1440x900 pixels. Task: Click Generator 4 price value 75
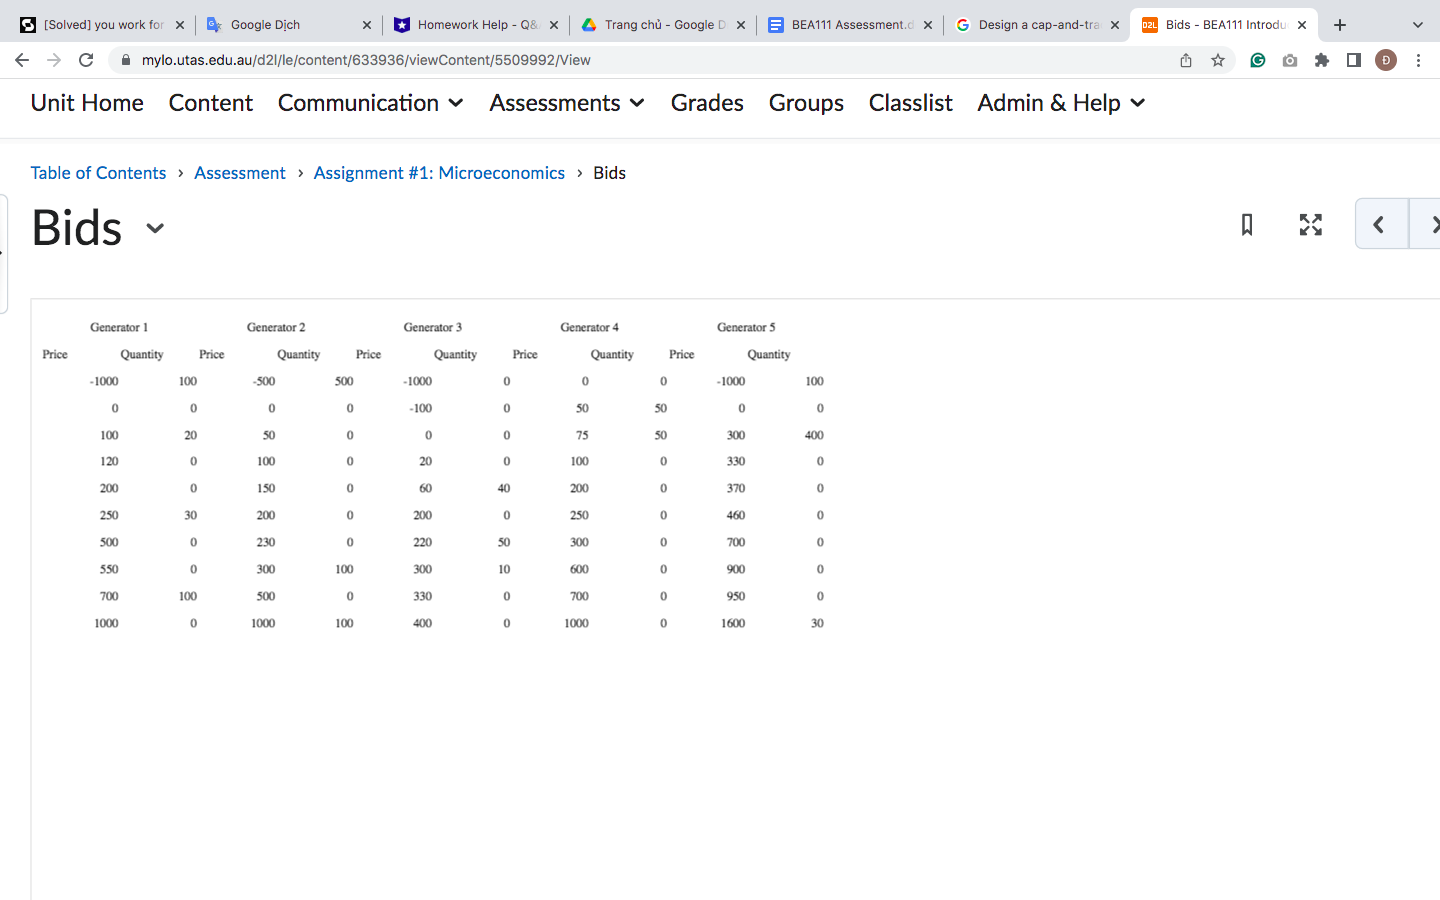(x=582, y=435)
